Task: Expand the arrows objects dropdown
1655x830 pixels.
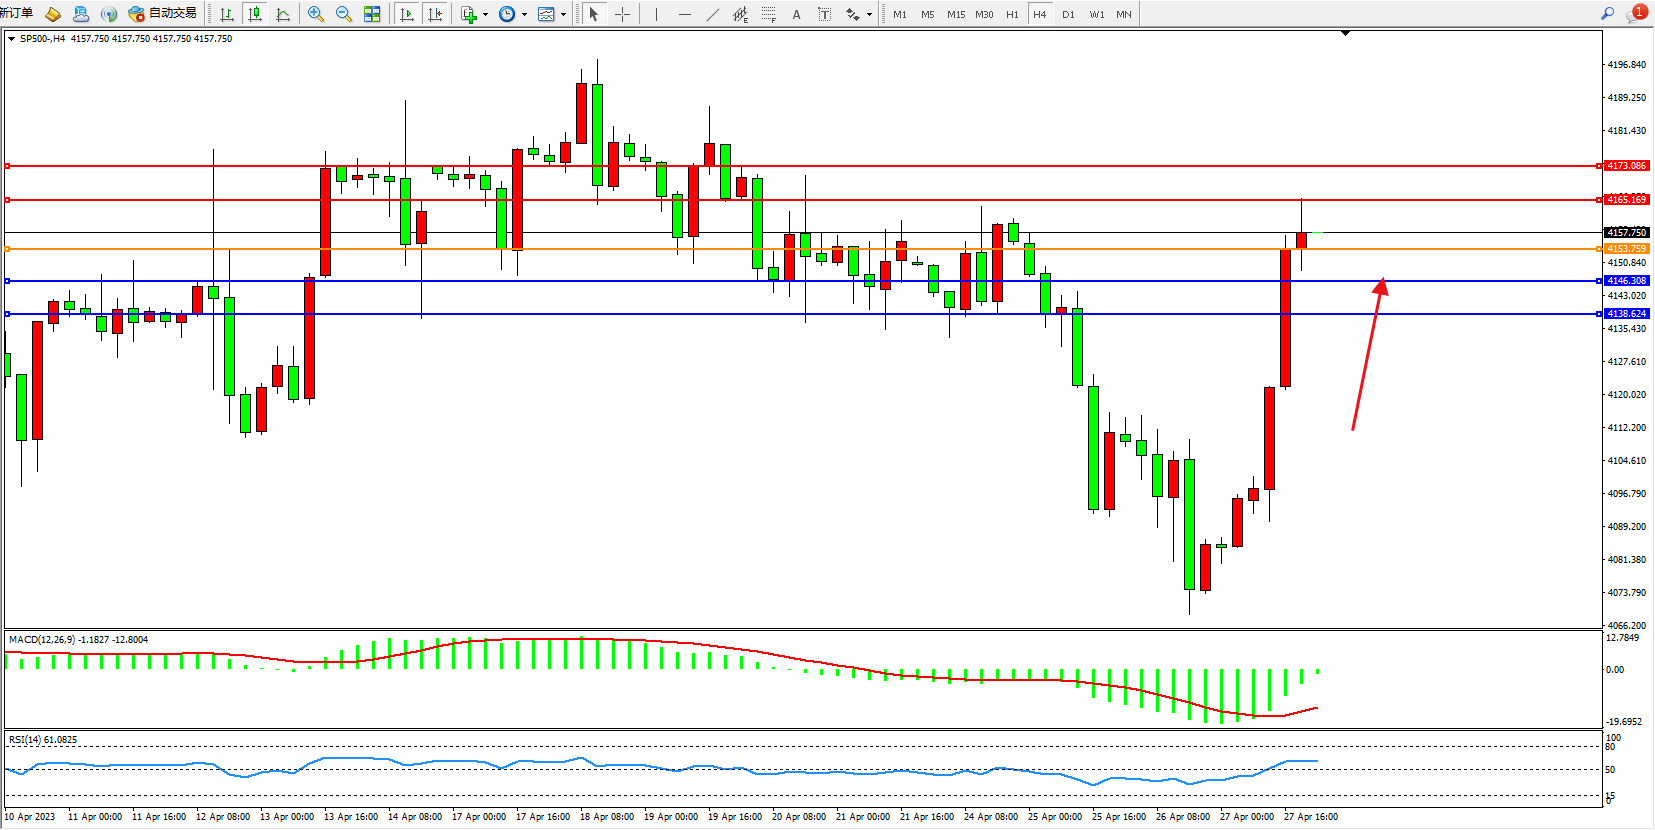Action: 869,14
